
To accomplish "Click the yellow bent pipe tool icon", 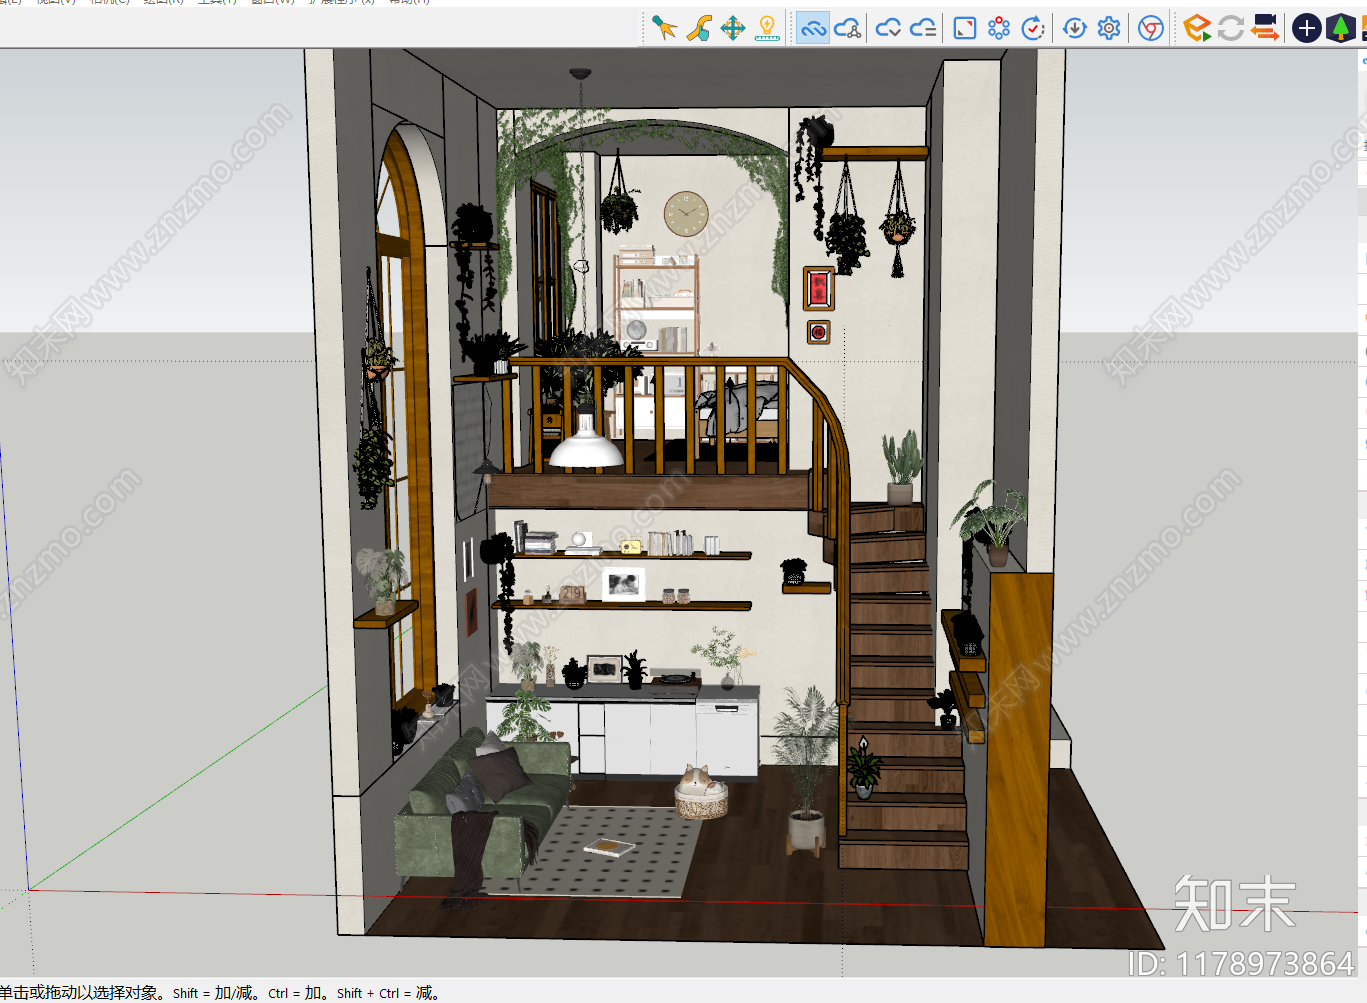I will pyautogui.click(x=698, y=28).
